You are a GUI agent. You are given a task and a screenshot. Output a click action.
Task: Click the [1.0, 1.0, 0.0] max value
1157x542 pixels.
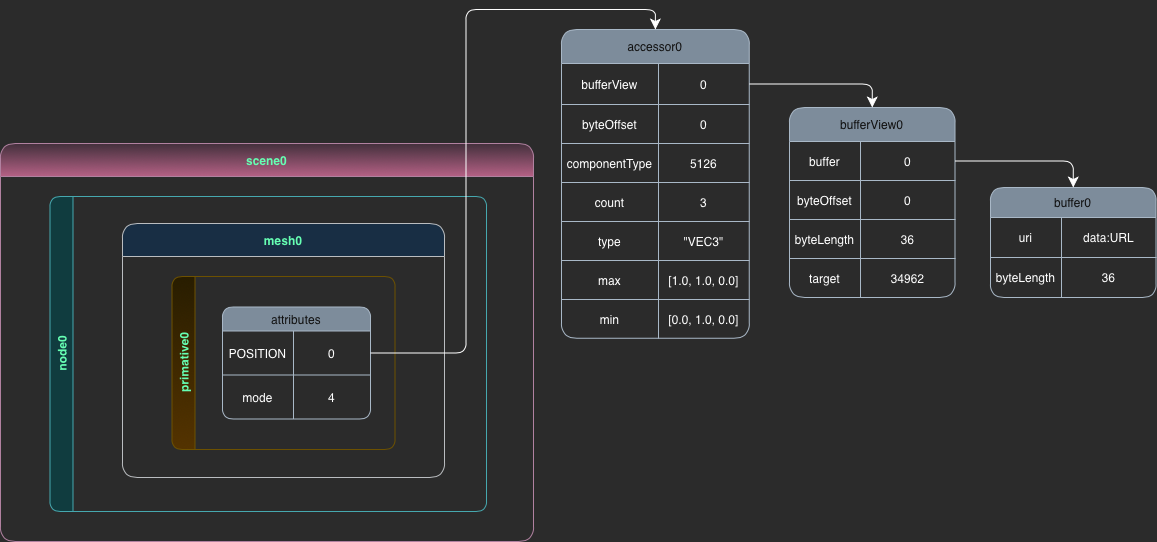[703, 281]
